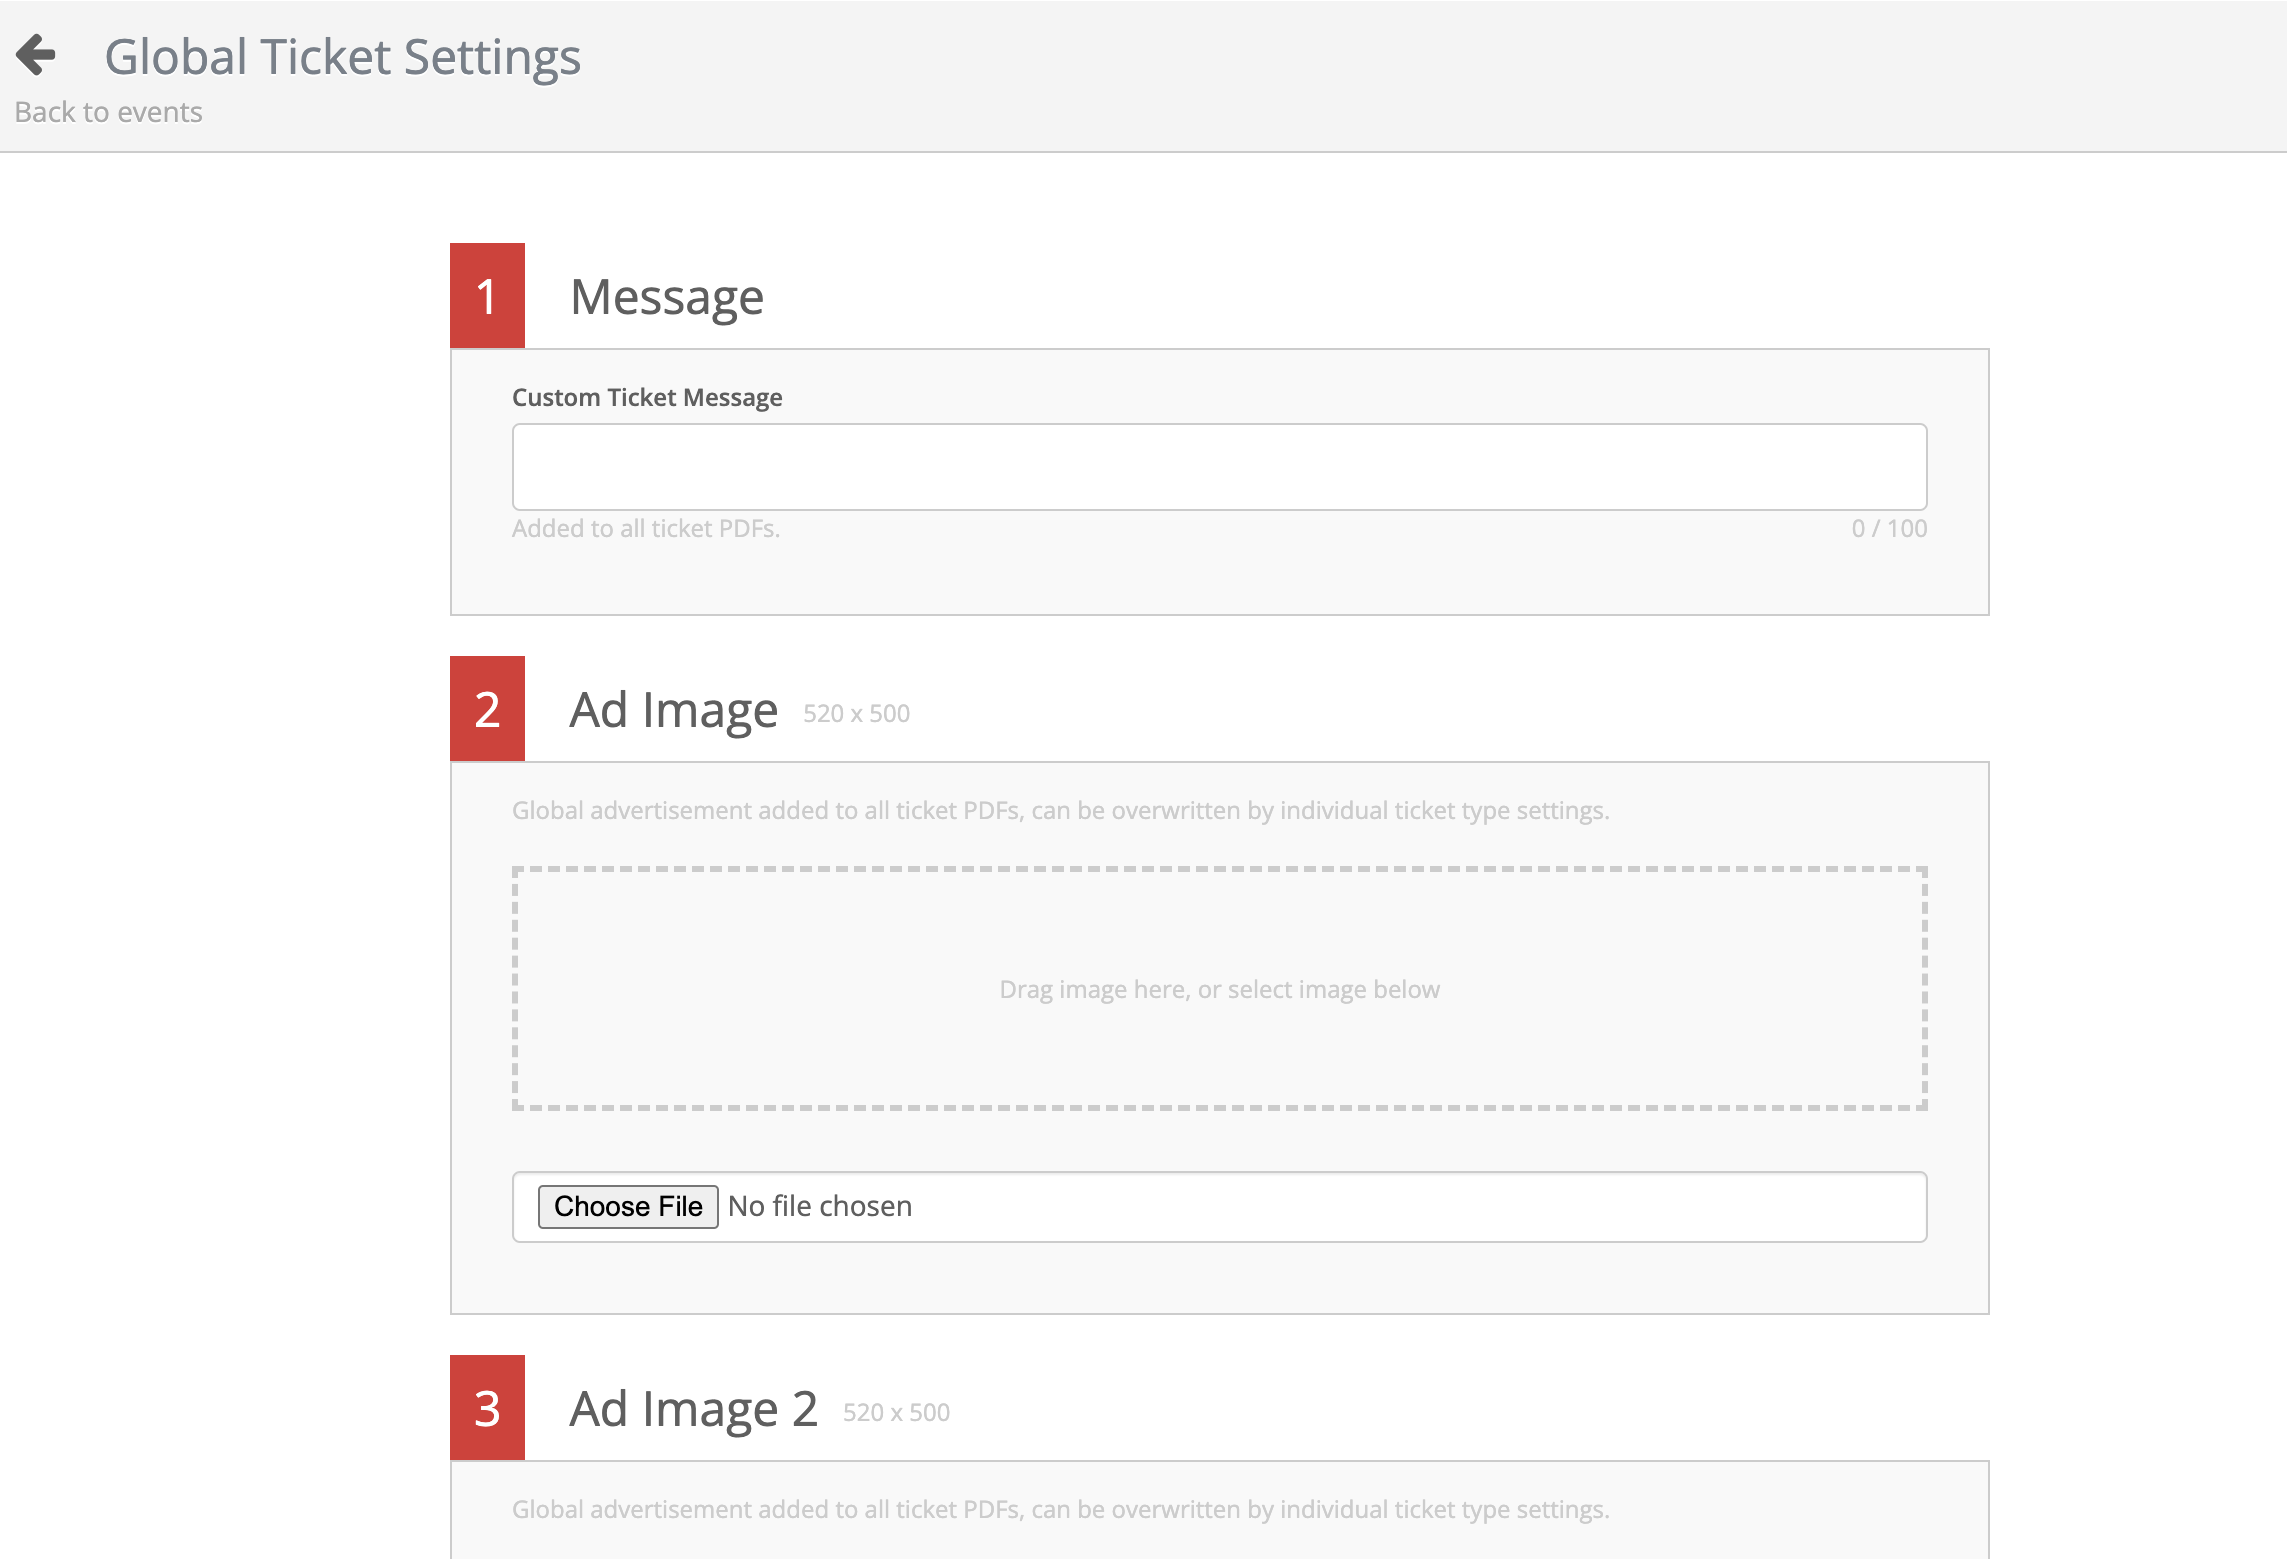Click the Ad Image drag-and-drop zone
This screenshot has width=2287, height=1559.
[1219, 988]
